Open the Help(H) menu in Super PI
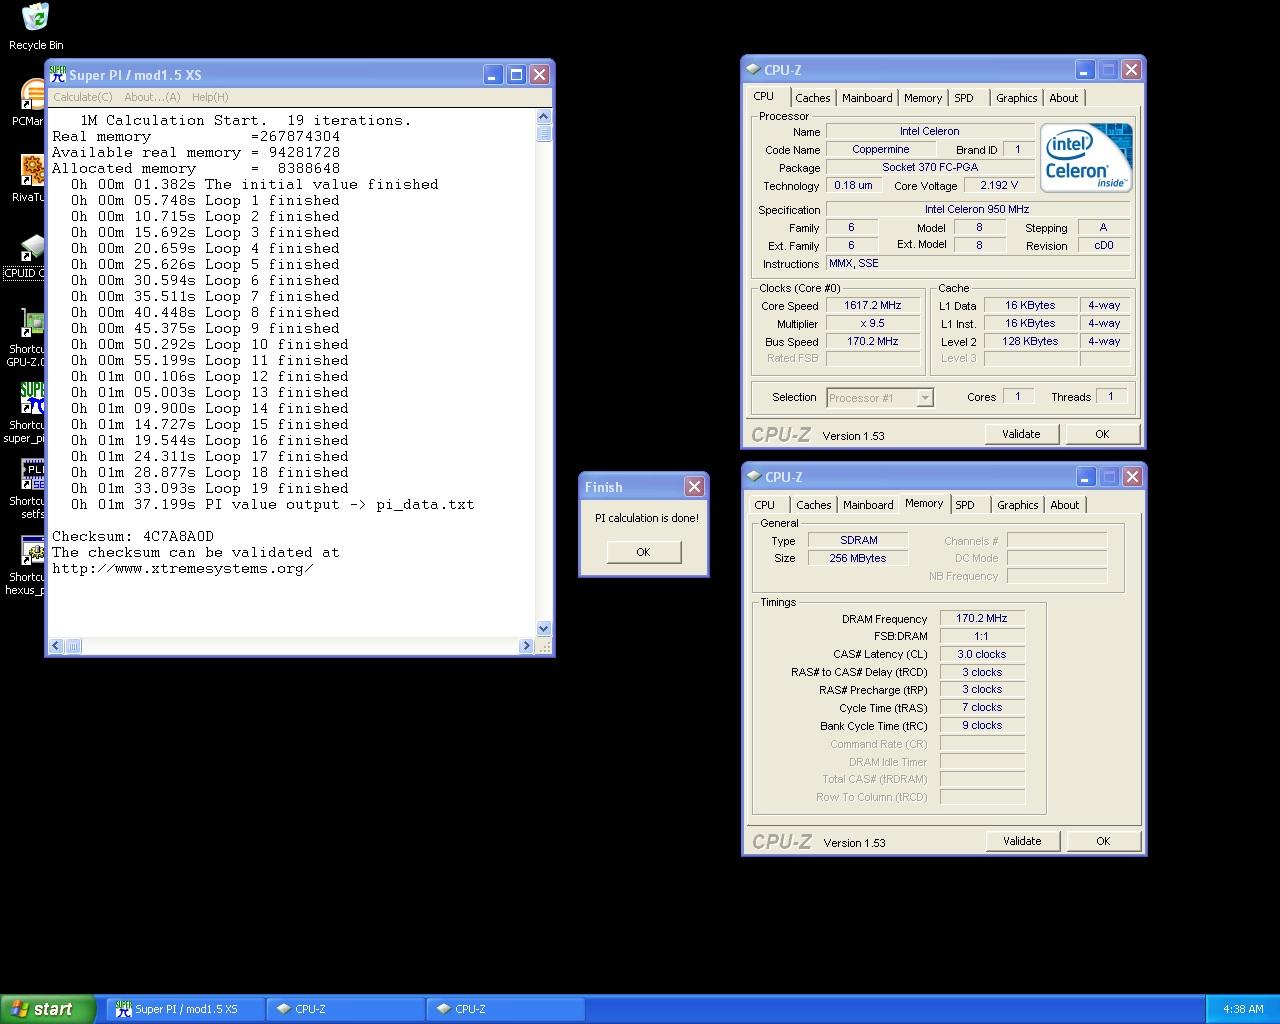This screenshot has width=1280, height=1024. point(210,97)
